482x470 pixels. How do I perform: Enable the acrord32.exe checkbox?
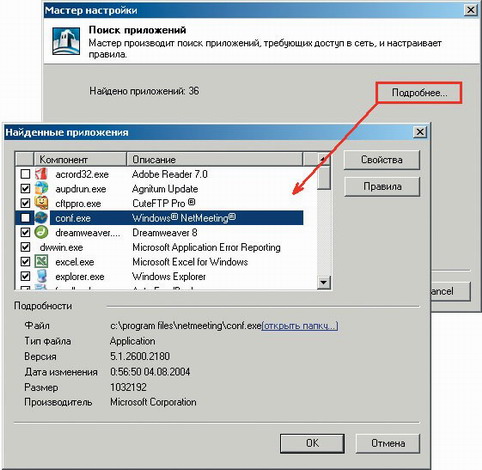coord(25,174)
